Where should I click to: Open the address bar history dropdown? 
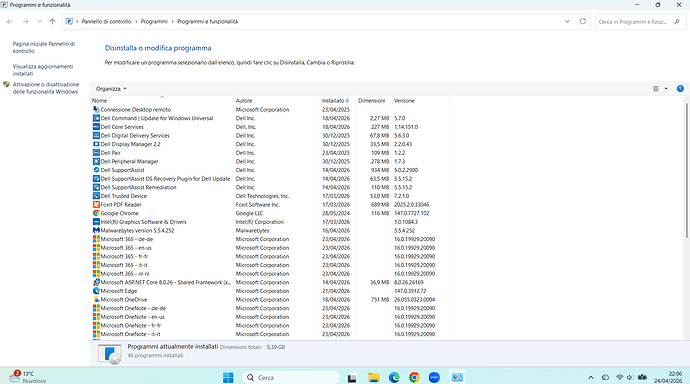[x=567, y=22]
